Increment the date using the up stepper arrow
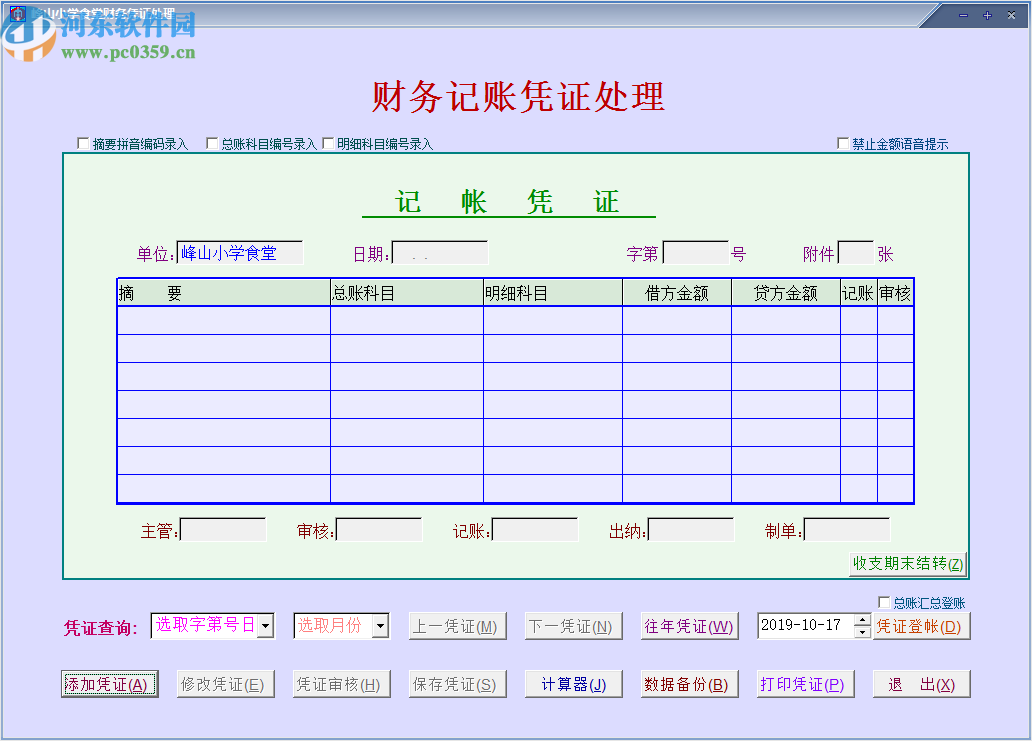 click(862, 620)
